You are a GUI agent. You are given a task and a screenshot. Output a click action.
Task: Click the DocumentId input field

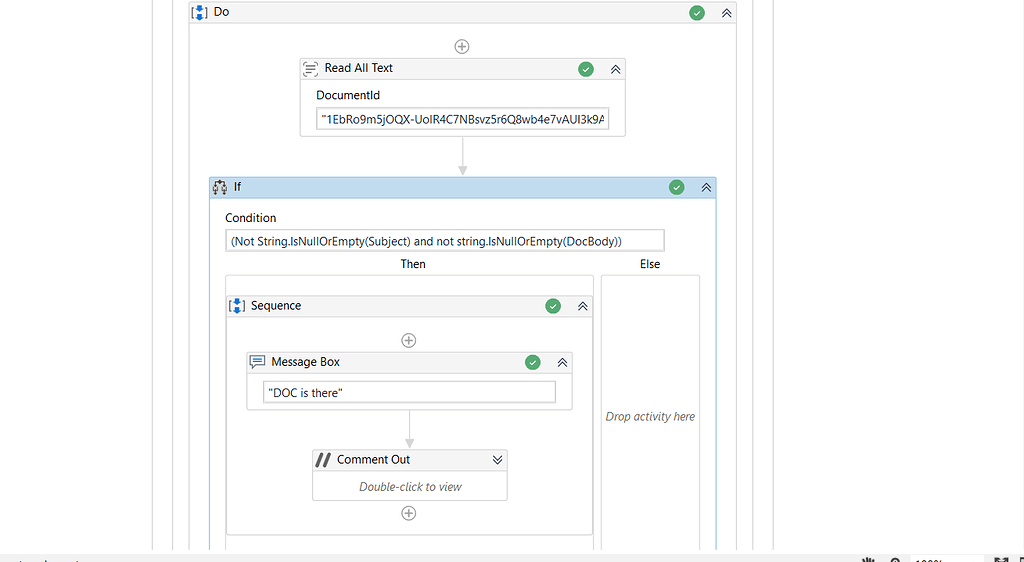[x=462, y=120]
